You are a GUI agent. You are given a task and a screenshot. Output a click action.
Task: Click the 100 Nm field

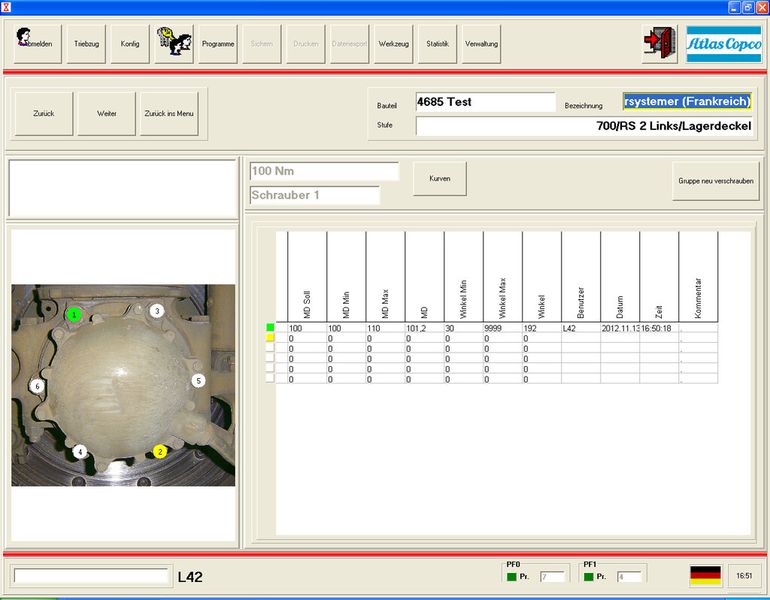pyautogui.click(x=324, y=171)
